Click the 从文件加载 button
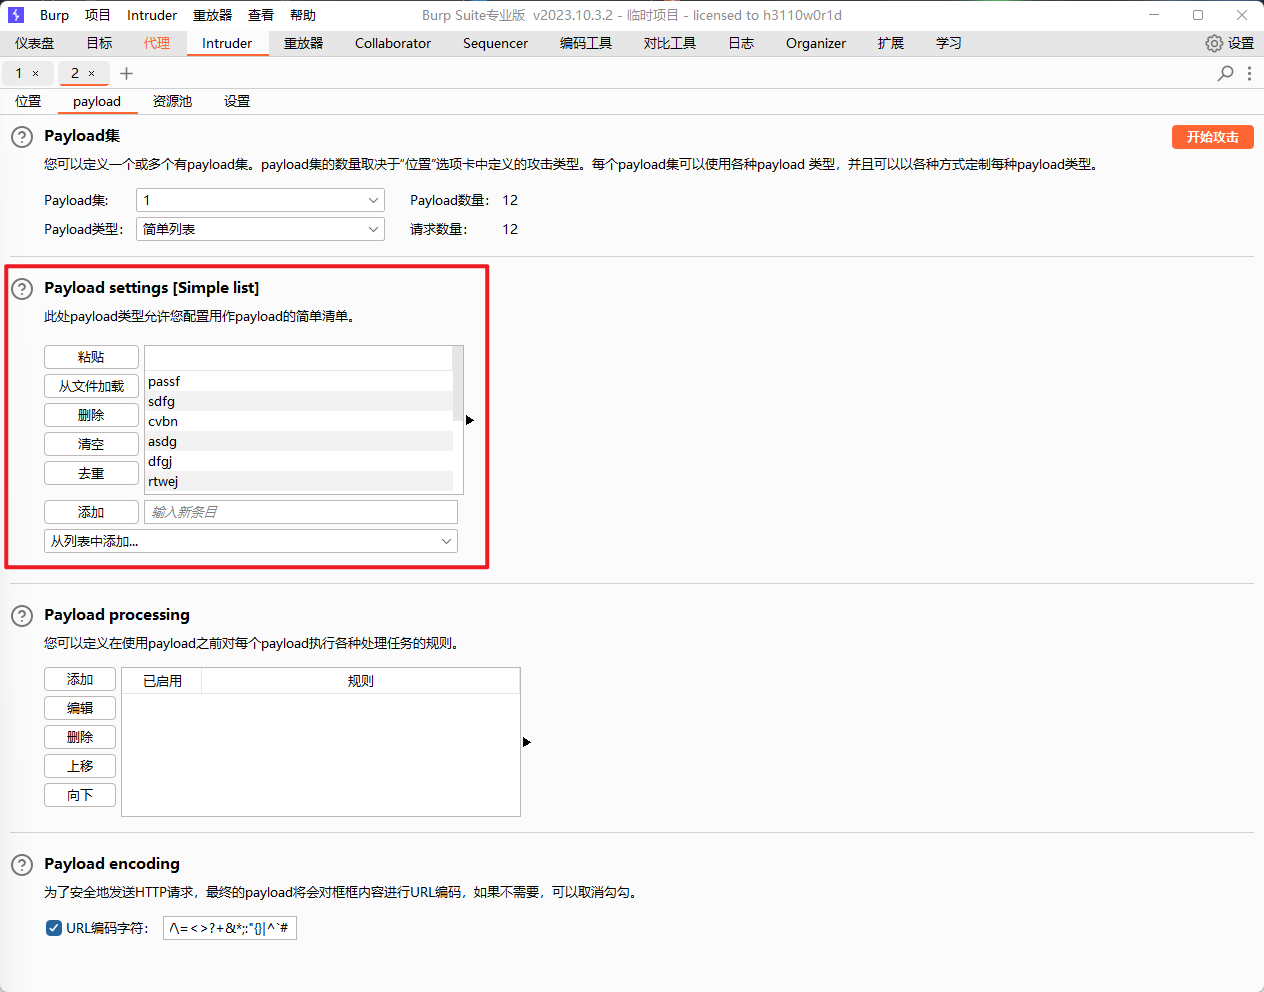Image resolution: width=1264 pixels, height=992 pixels. point(91,386)
